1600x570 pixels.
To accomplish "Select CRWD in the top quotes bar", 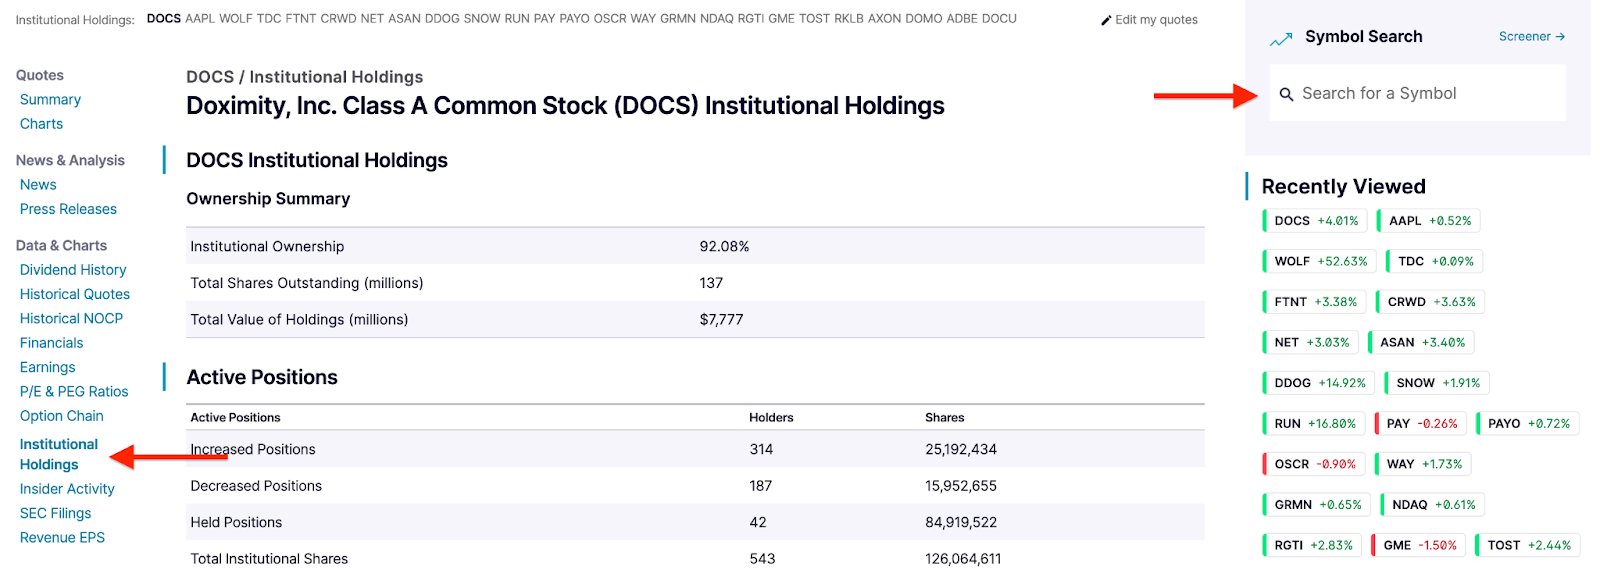I will pyautogui.click(x=338, y=19).
